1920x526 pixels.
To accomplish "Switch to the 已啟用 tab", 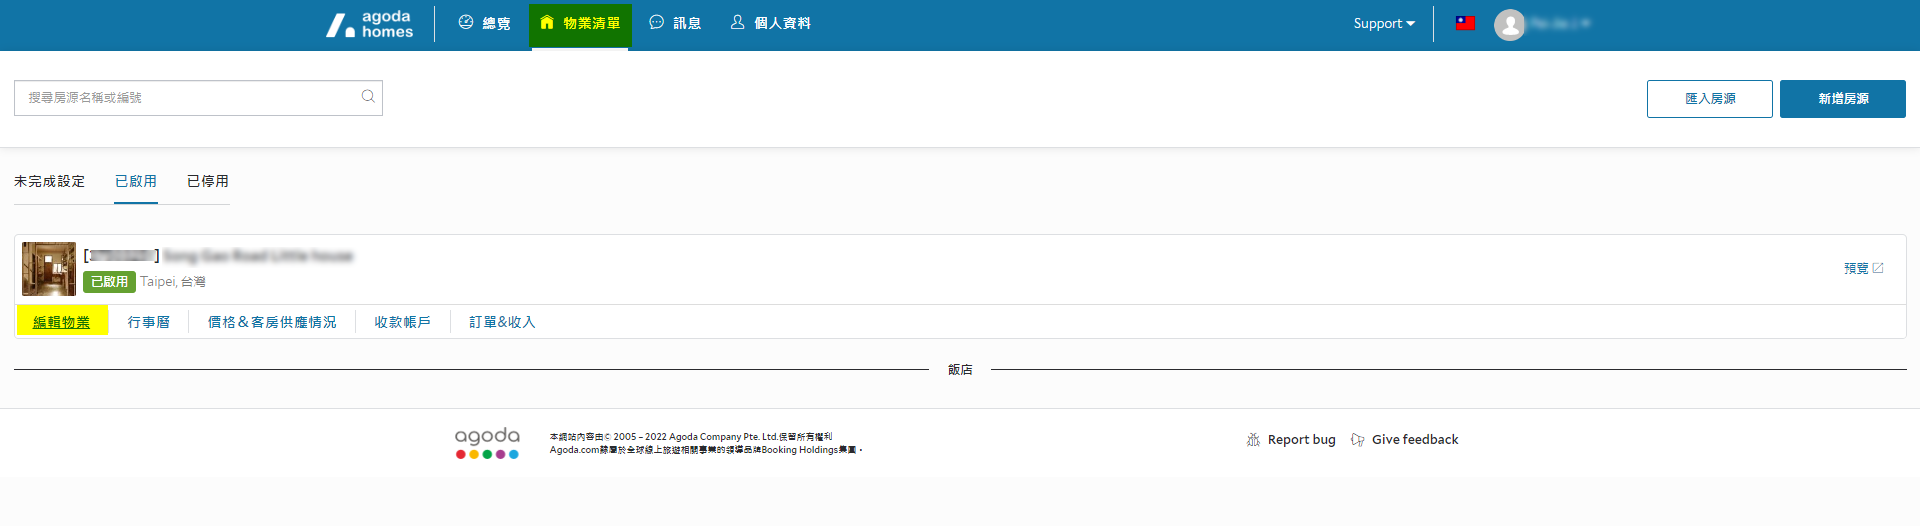I will [136, 181].
